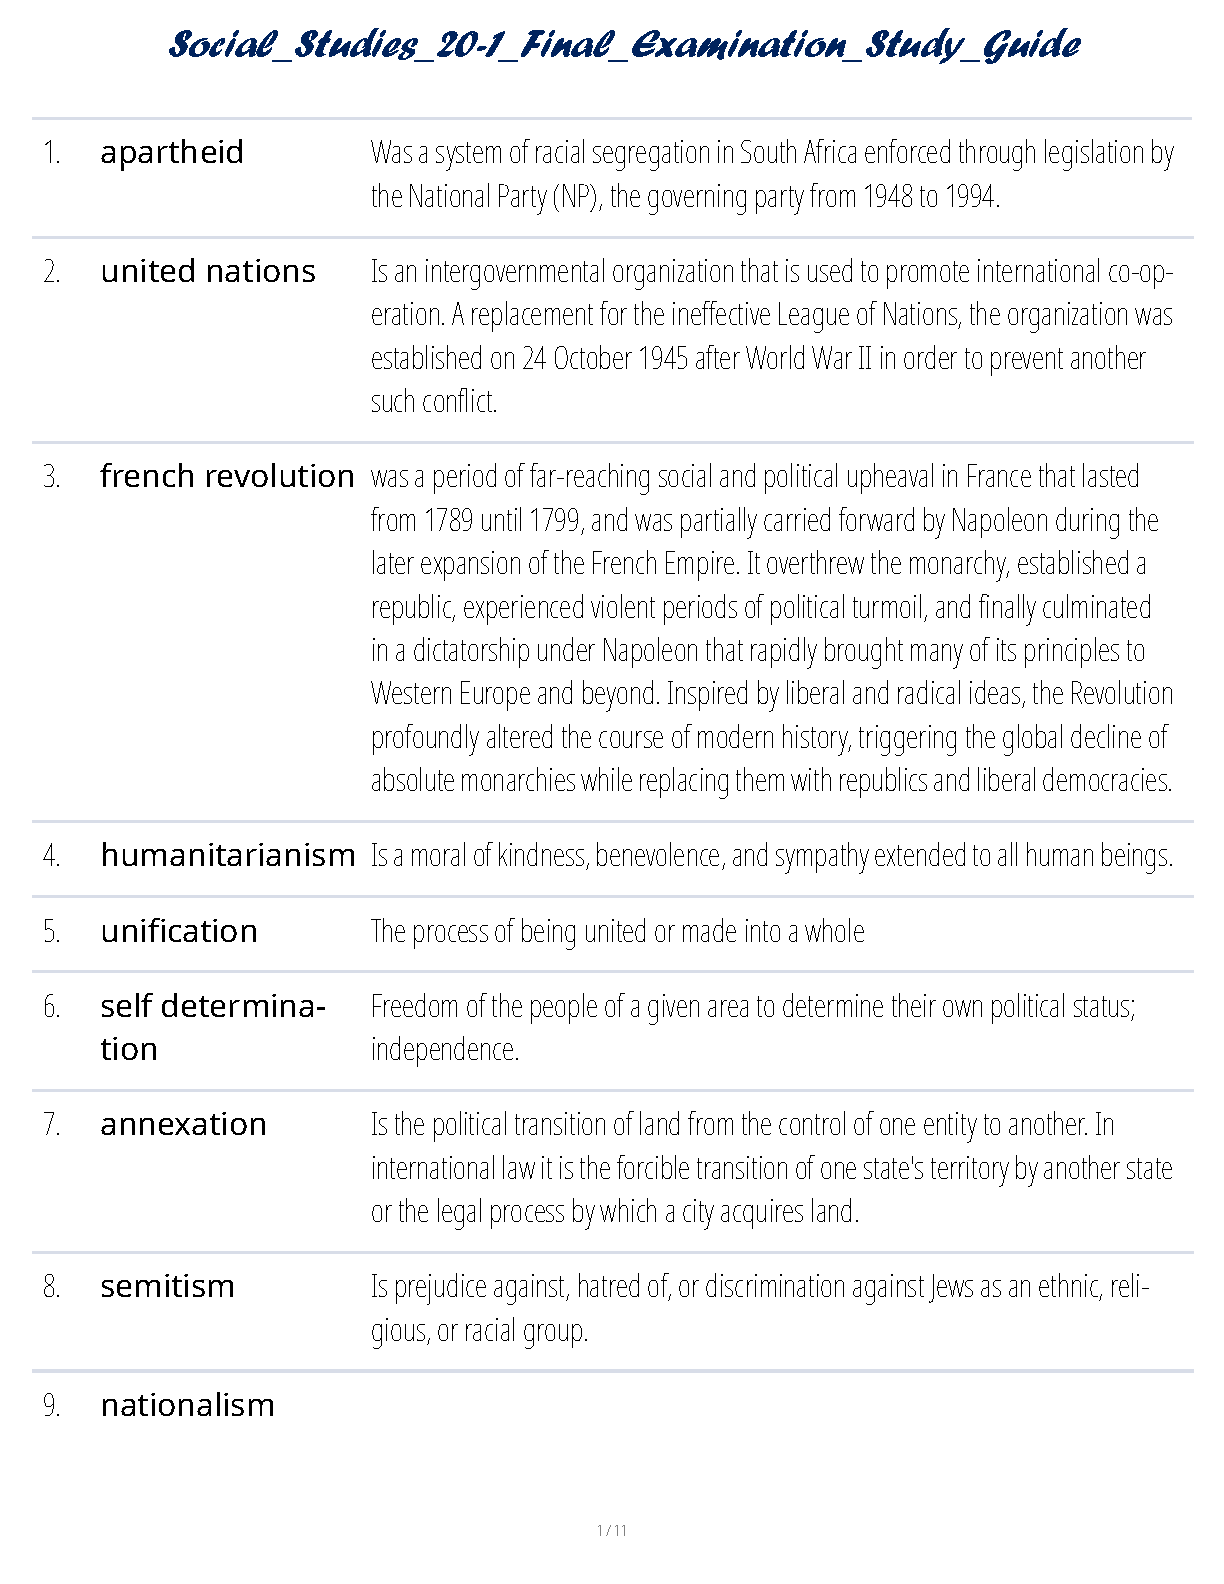Click the semitism definition text
This screenshot has width=1224, height=1584.
coord(760,1308)
